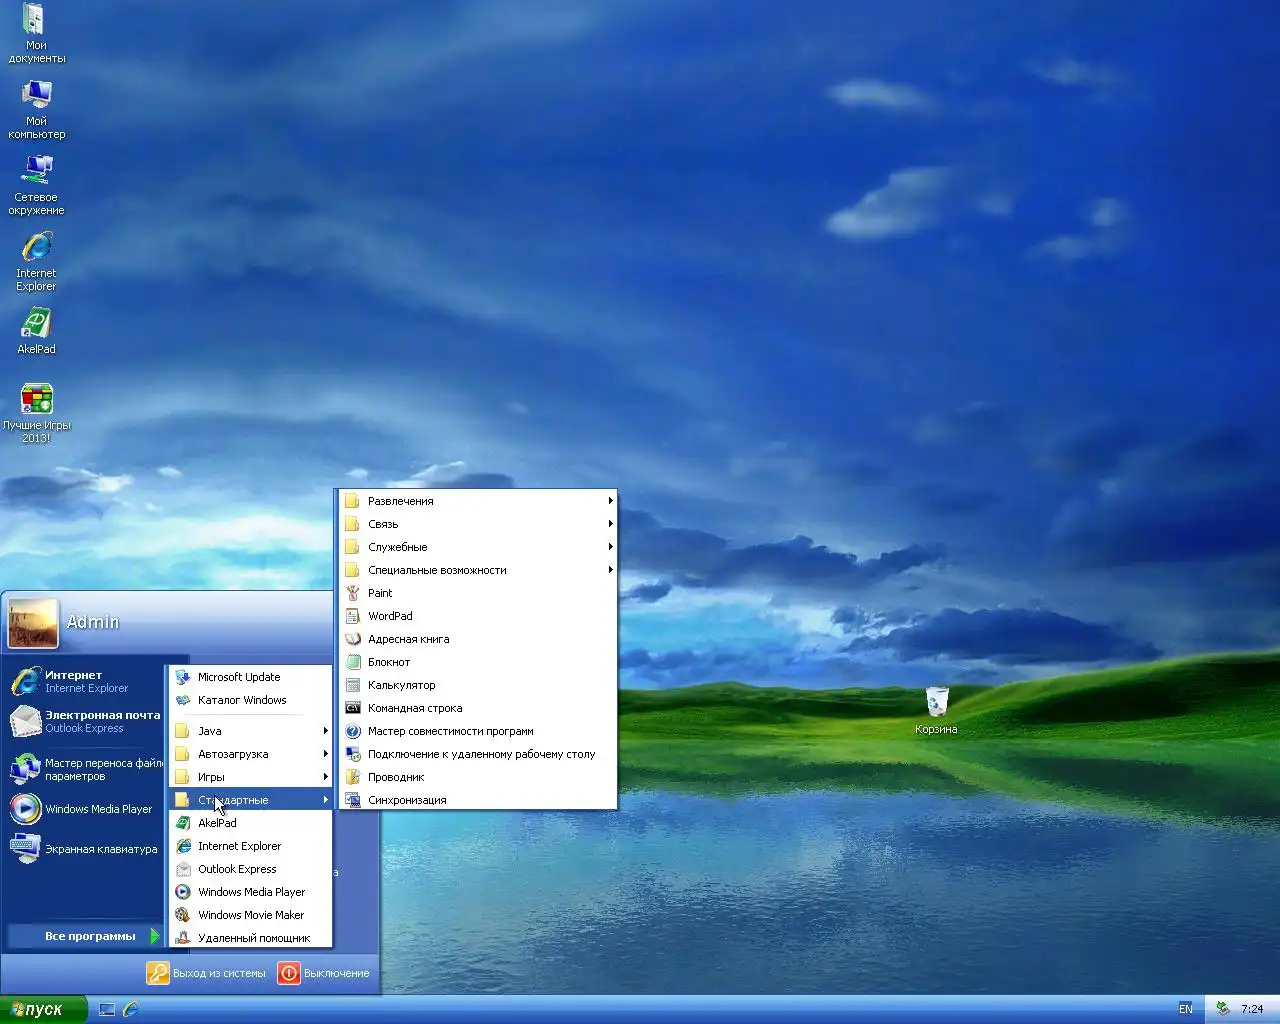Screen dimensions: 1280x1024
Task: Open Адресная книга address book
Action: click(477, 639)
